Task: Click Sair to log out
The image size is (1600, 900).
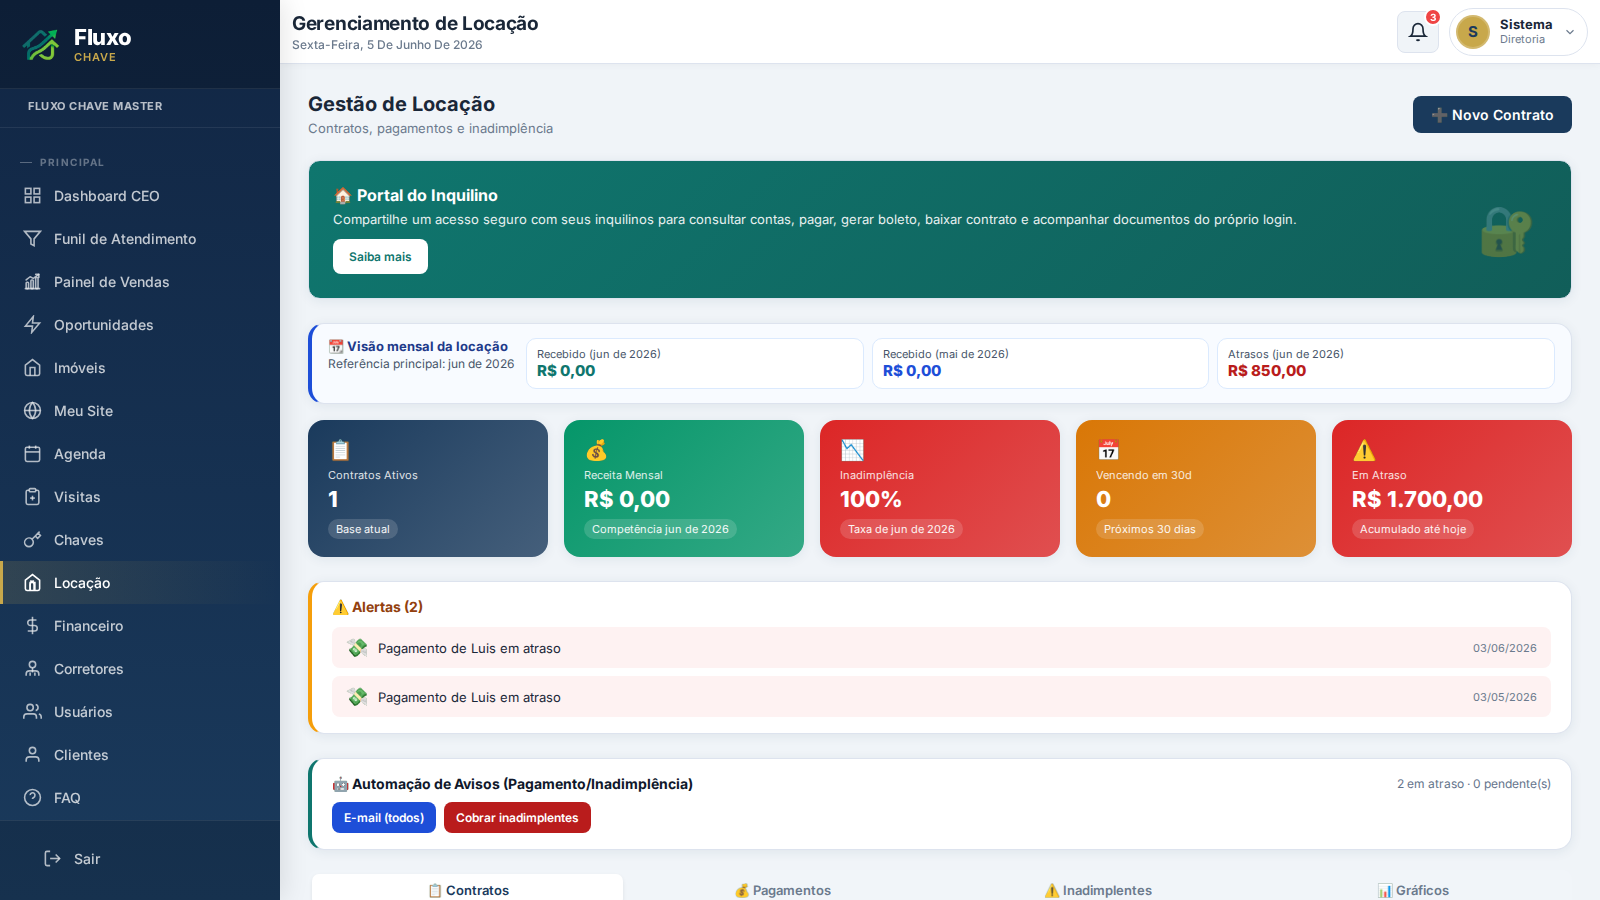Action: click(140, 859)
